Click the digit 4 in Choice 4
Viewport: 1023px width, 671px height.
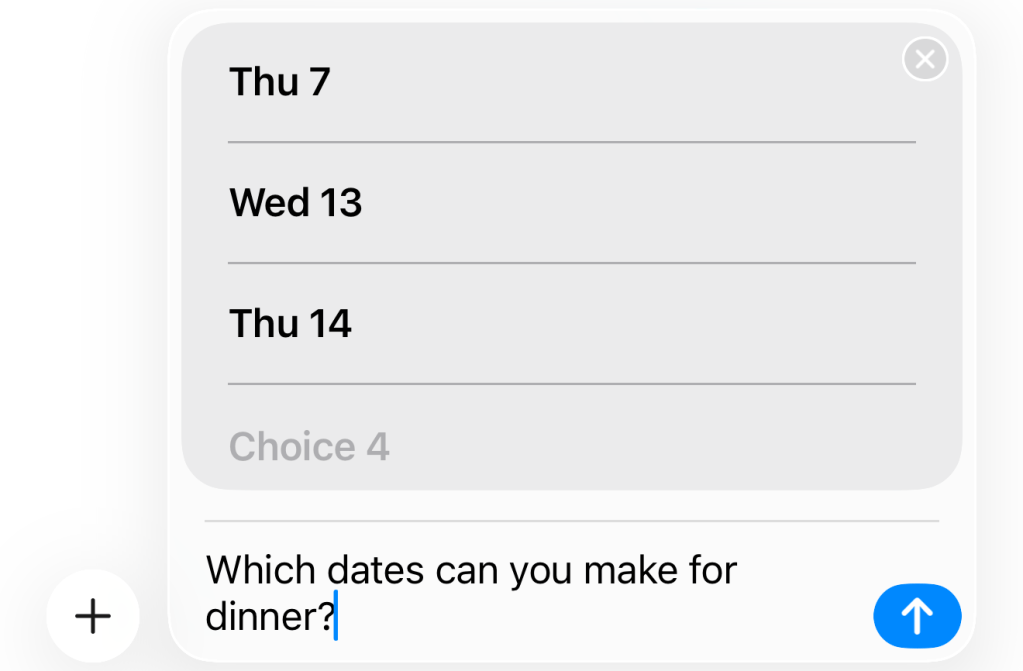(377, 446)
